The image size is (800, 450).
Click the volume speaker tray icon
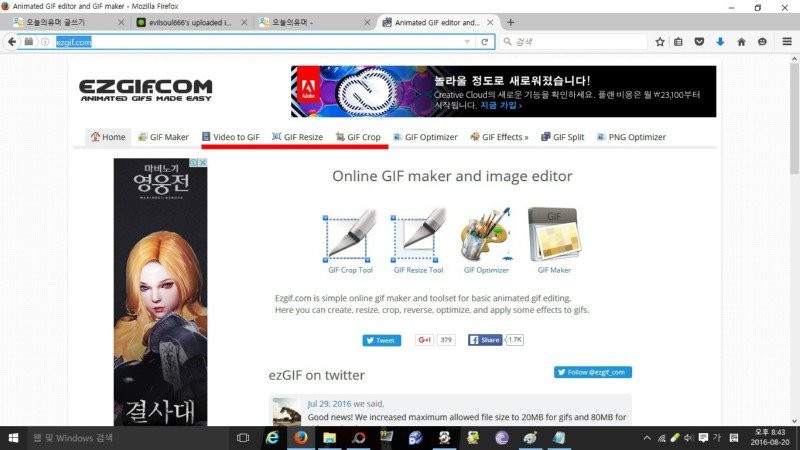tap(688, 438)
